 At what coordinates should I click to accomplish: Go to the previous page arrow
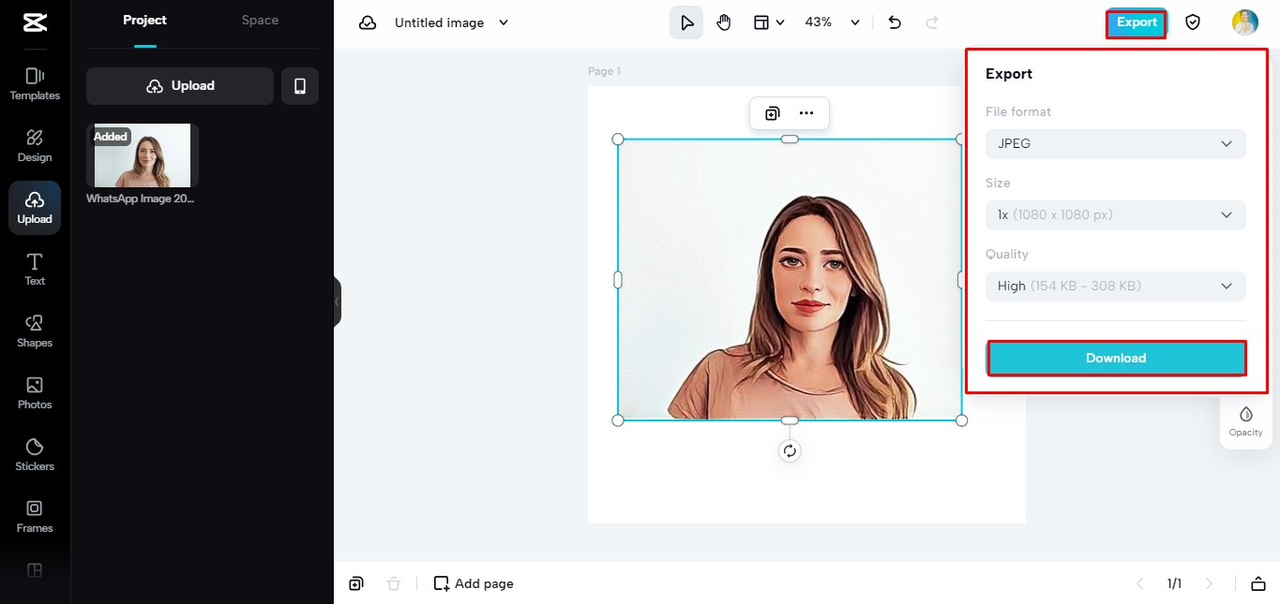point(1139,583)
